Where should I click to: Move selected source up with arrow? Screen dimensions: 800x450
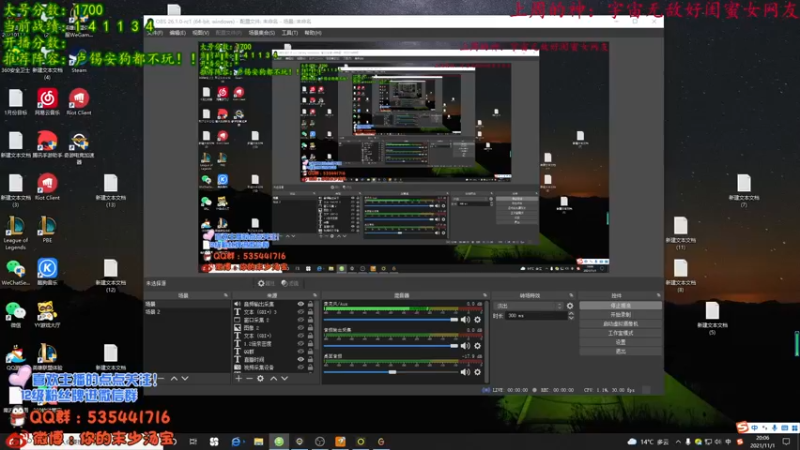(273, 379)
